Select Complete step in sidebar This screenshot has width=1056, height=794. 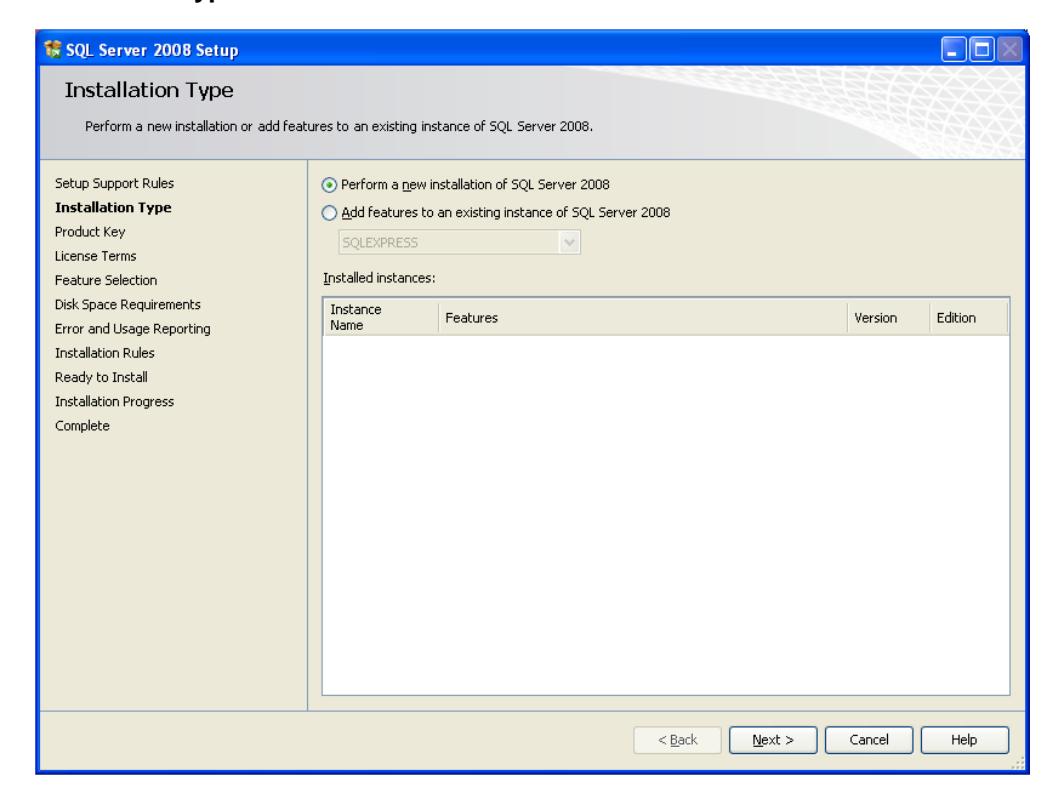(82, 426)
